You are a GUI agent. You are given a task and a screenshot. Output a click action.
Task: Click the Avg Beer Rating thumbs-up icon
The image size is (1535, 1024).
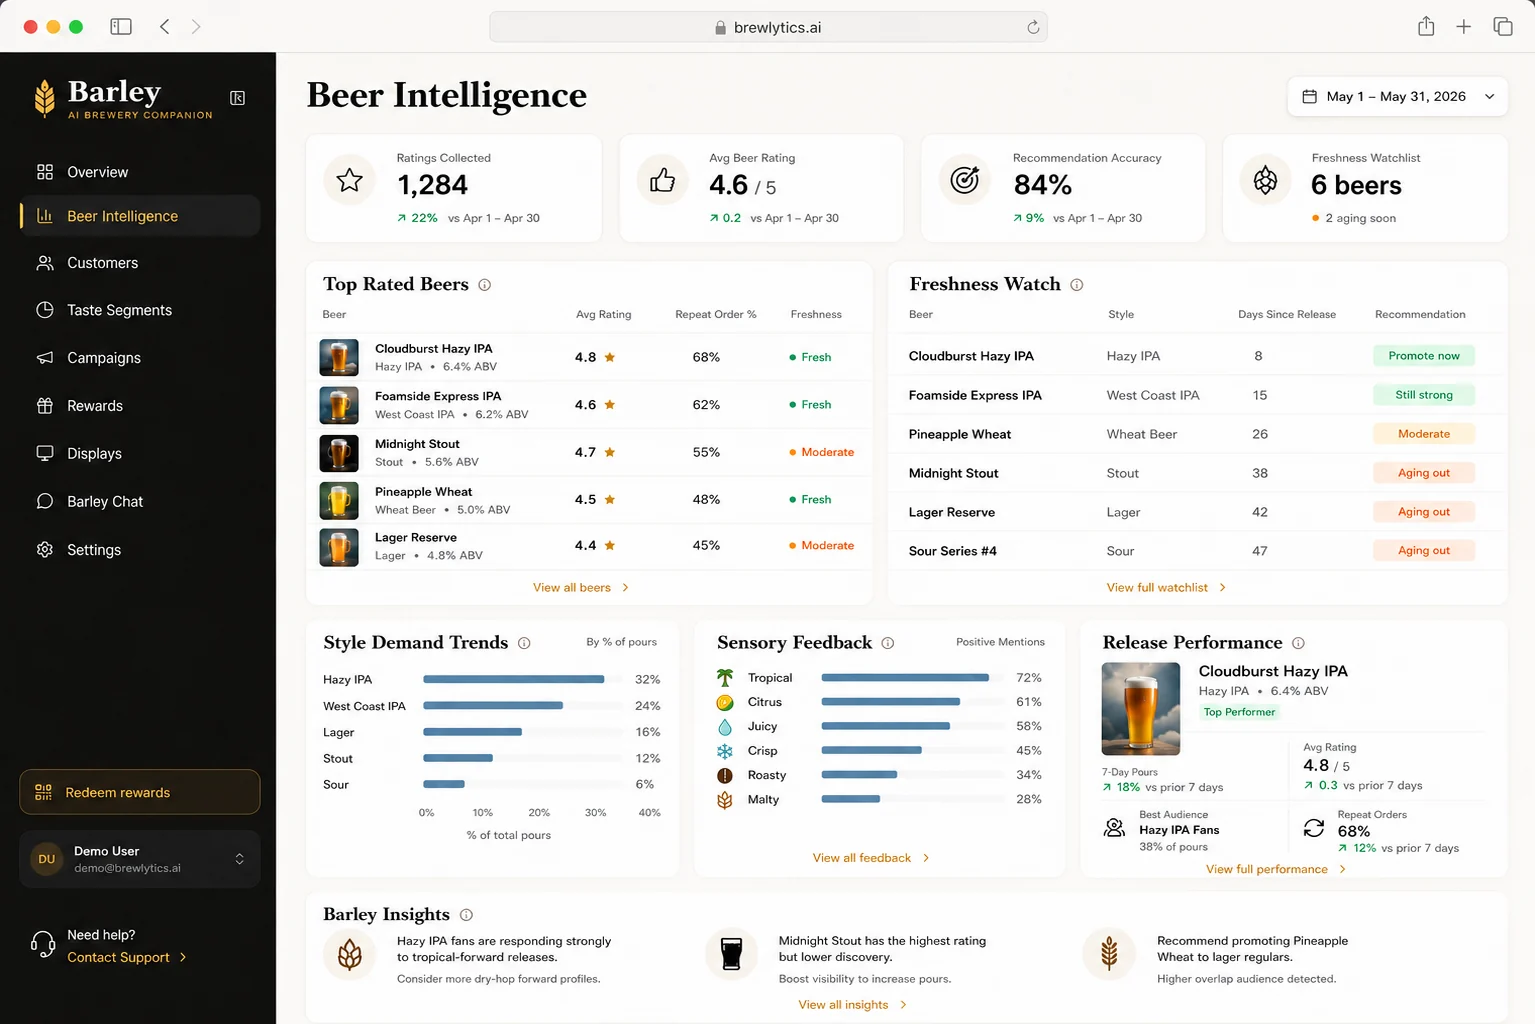(663, 181)
